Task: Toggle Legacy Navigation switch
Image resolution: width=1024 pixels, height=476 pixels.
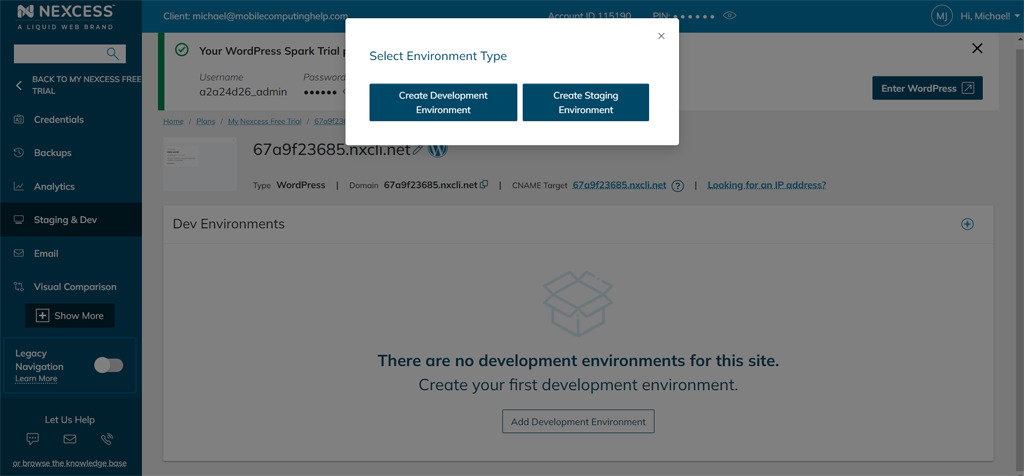Action: [108, 366]
